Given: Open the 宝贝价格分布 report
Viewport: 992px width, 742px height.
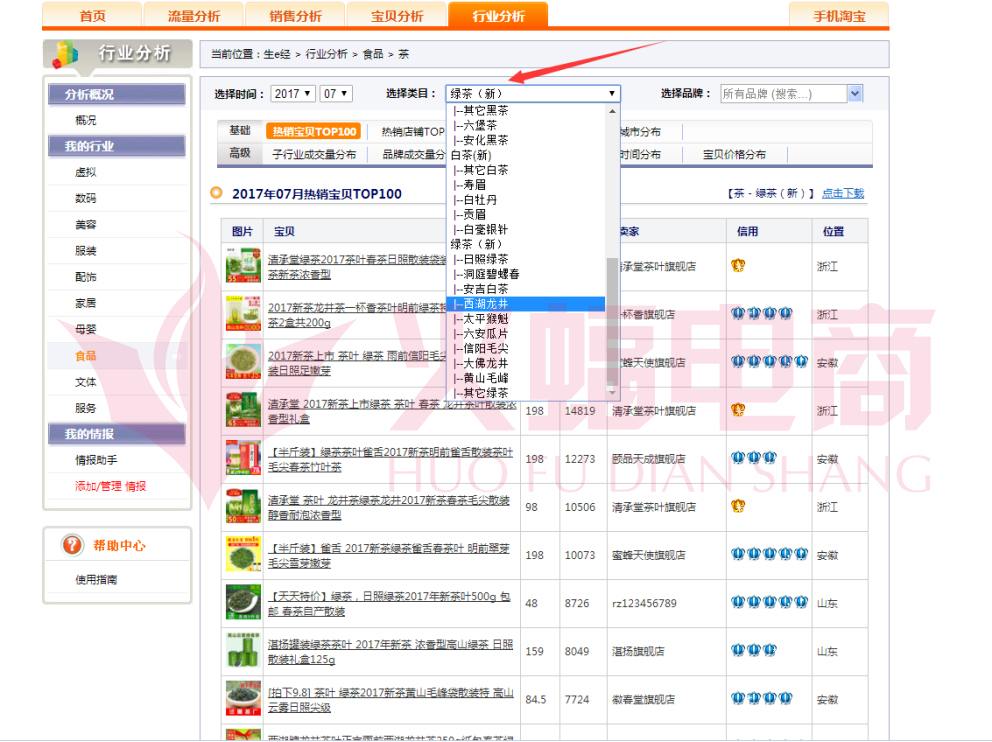Looking at the screenshot, I should (734, 154).
